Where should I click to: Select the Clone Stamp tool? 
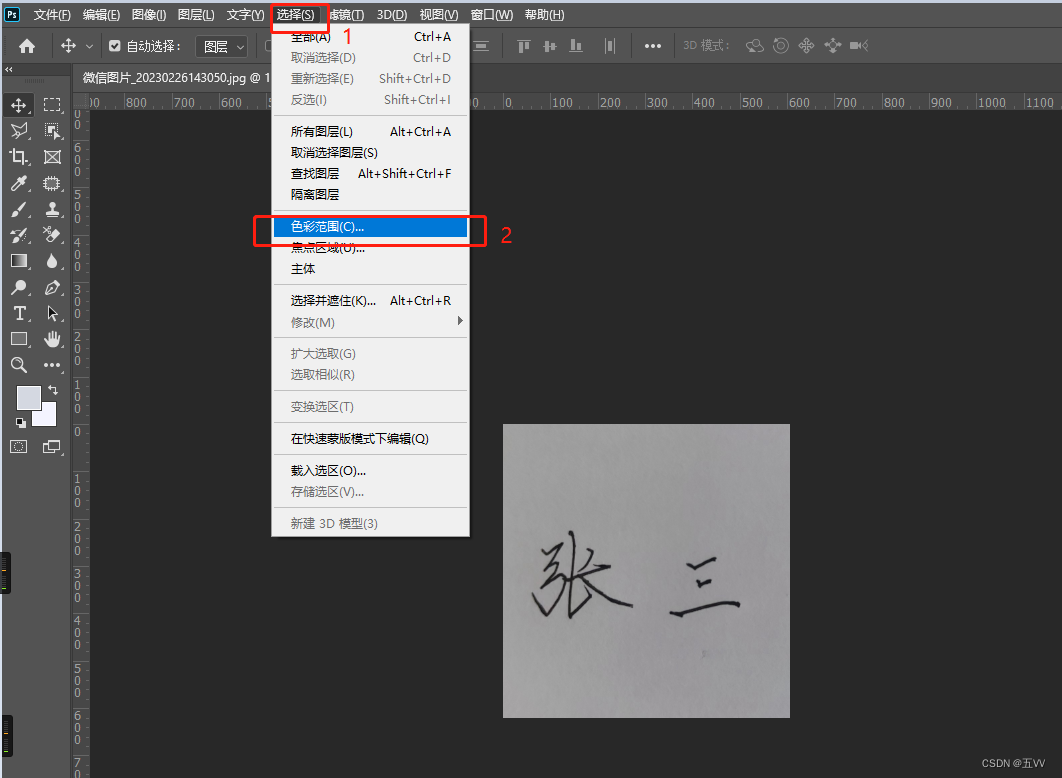coord(52,209)
